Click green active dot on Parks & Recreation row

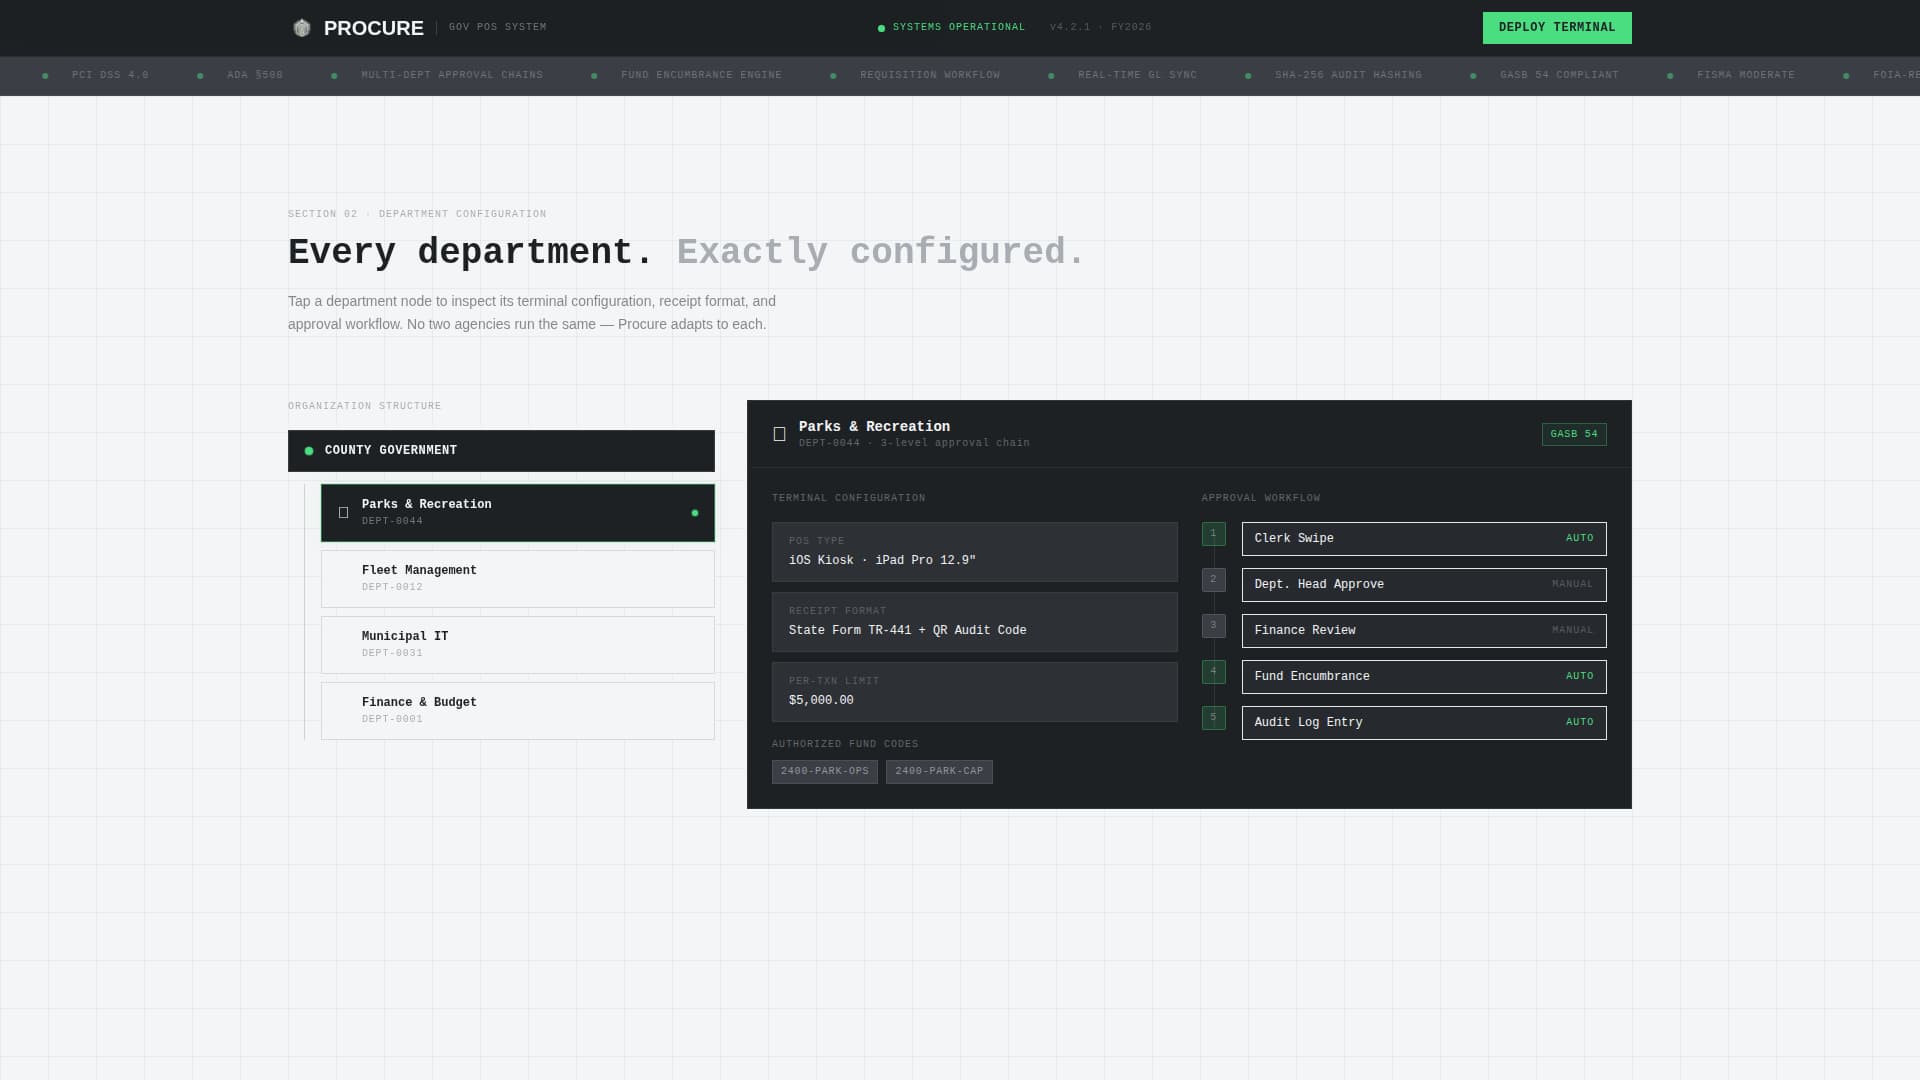(695, 513)
